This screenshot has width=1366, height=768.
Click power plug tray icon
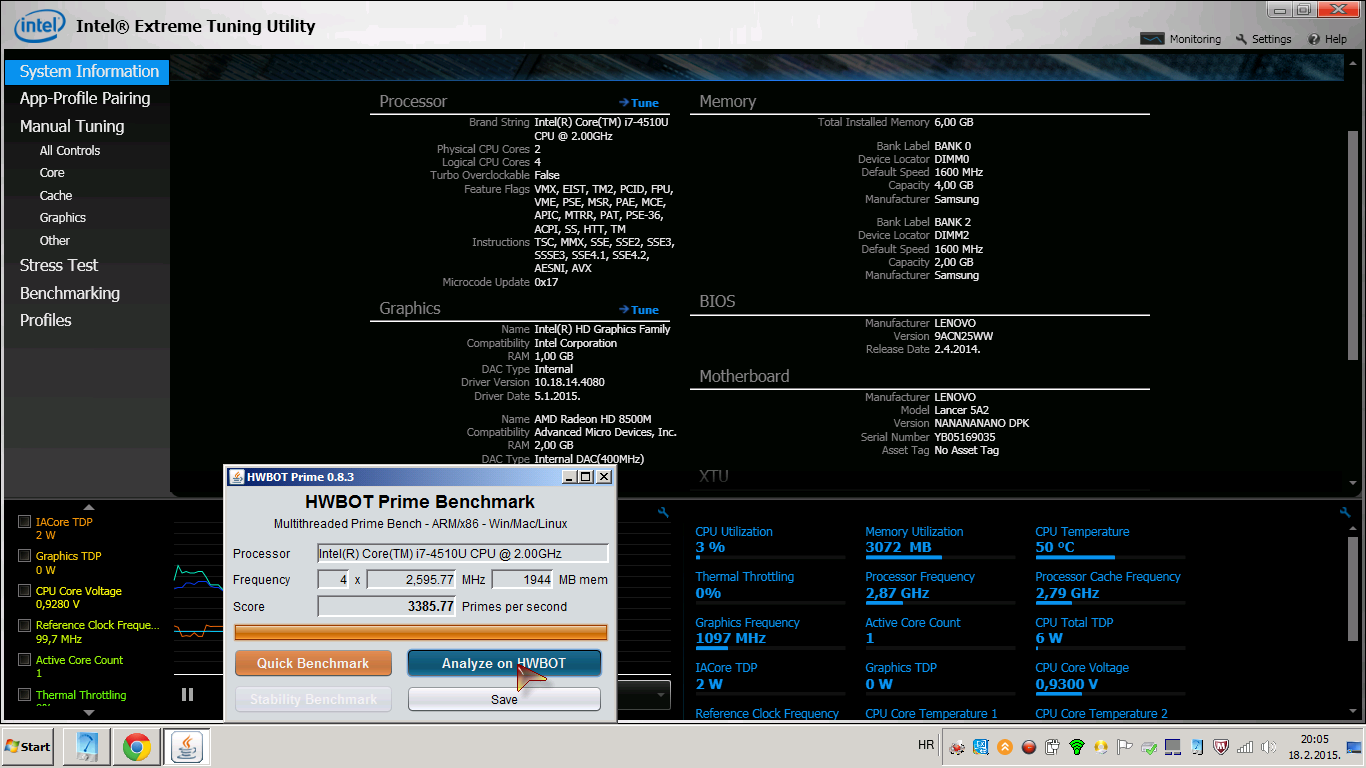click(x=1053, y=747)
